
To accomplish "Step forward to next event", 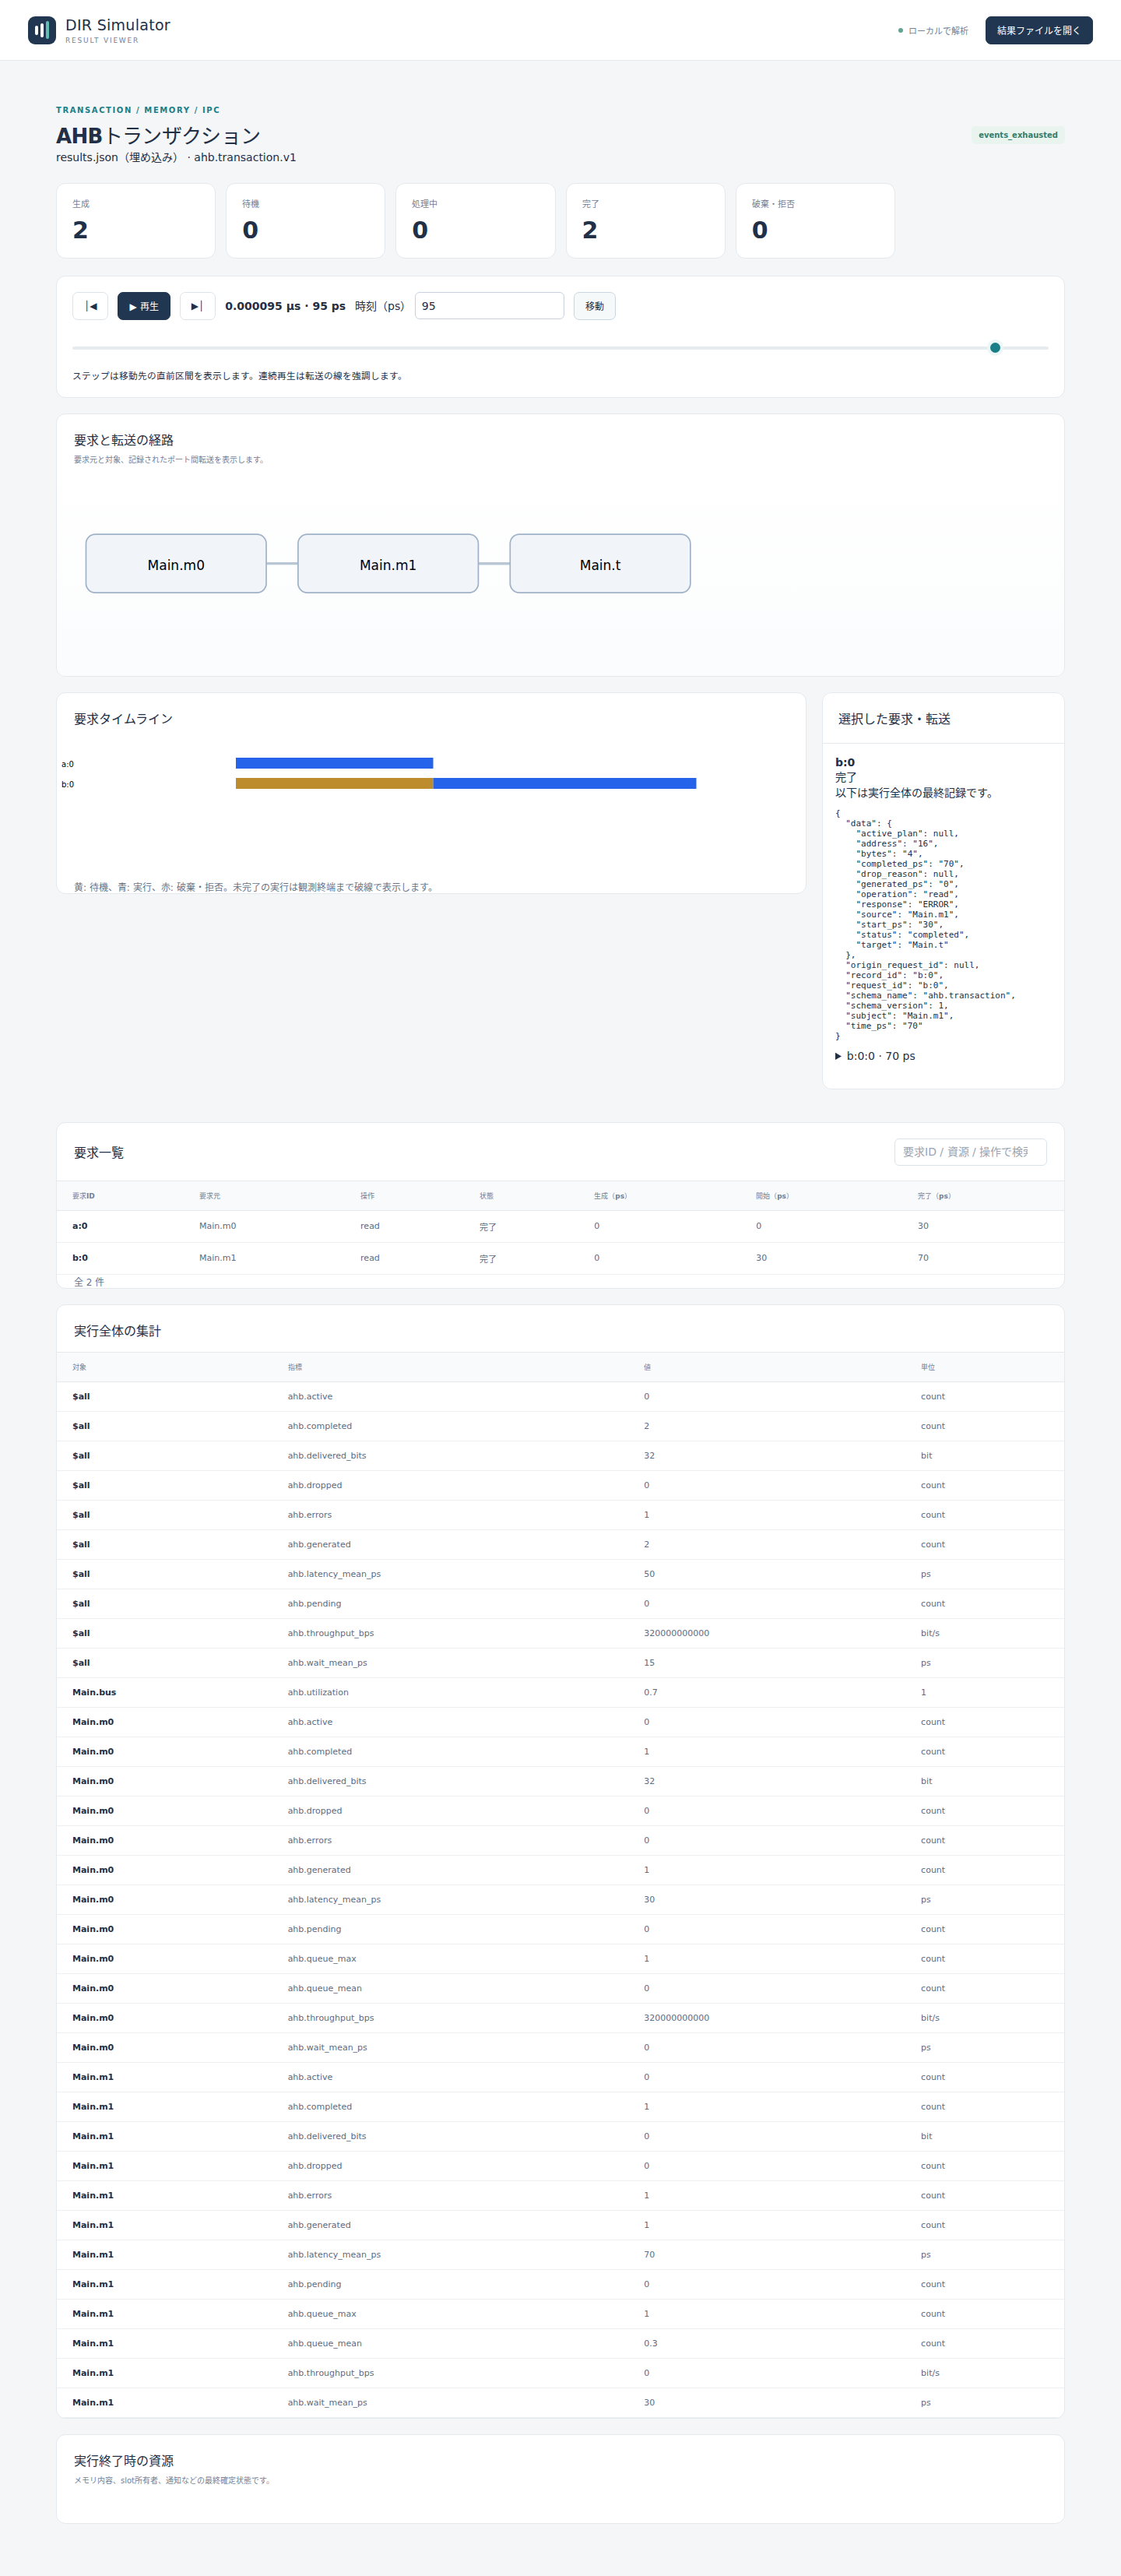I will [197, 306].
